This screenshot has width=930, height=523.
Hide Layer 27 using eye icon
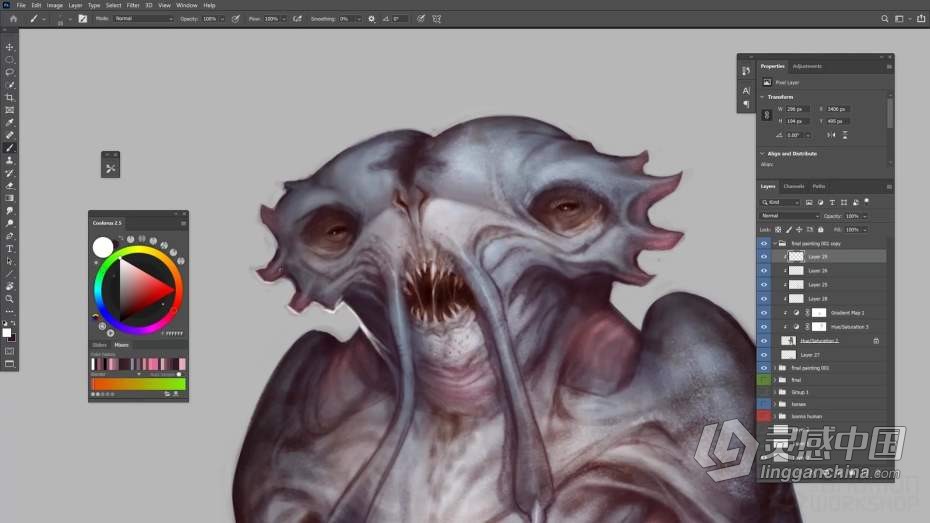[764, 355]
